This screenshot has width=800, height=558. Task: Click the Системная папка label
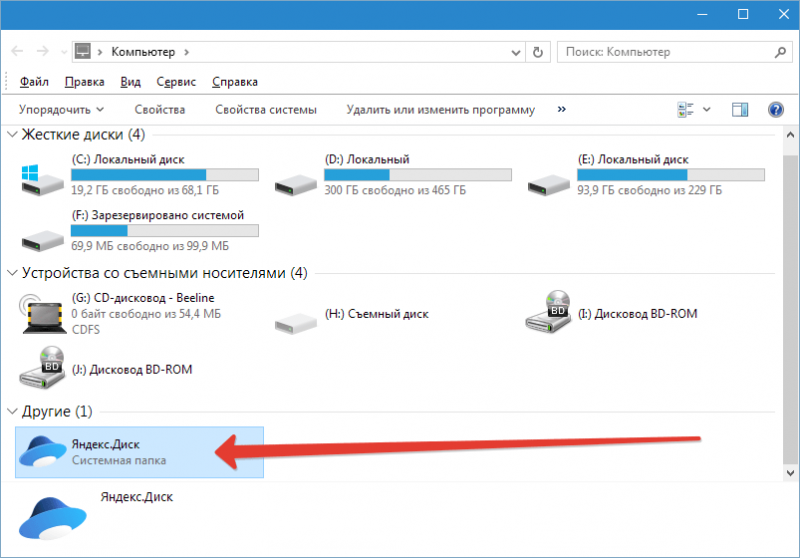[x=119, y=460]
